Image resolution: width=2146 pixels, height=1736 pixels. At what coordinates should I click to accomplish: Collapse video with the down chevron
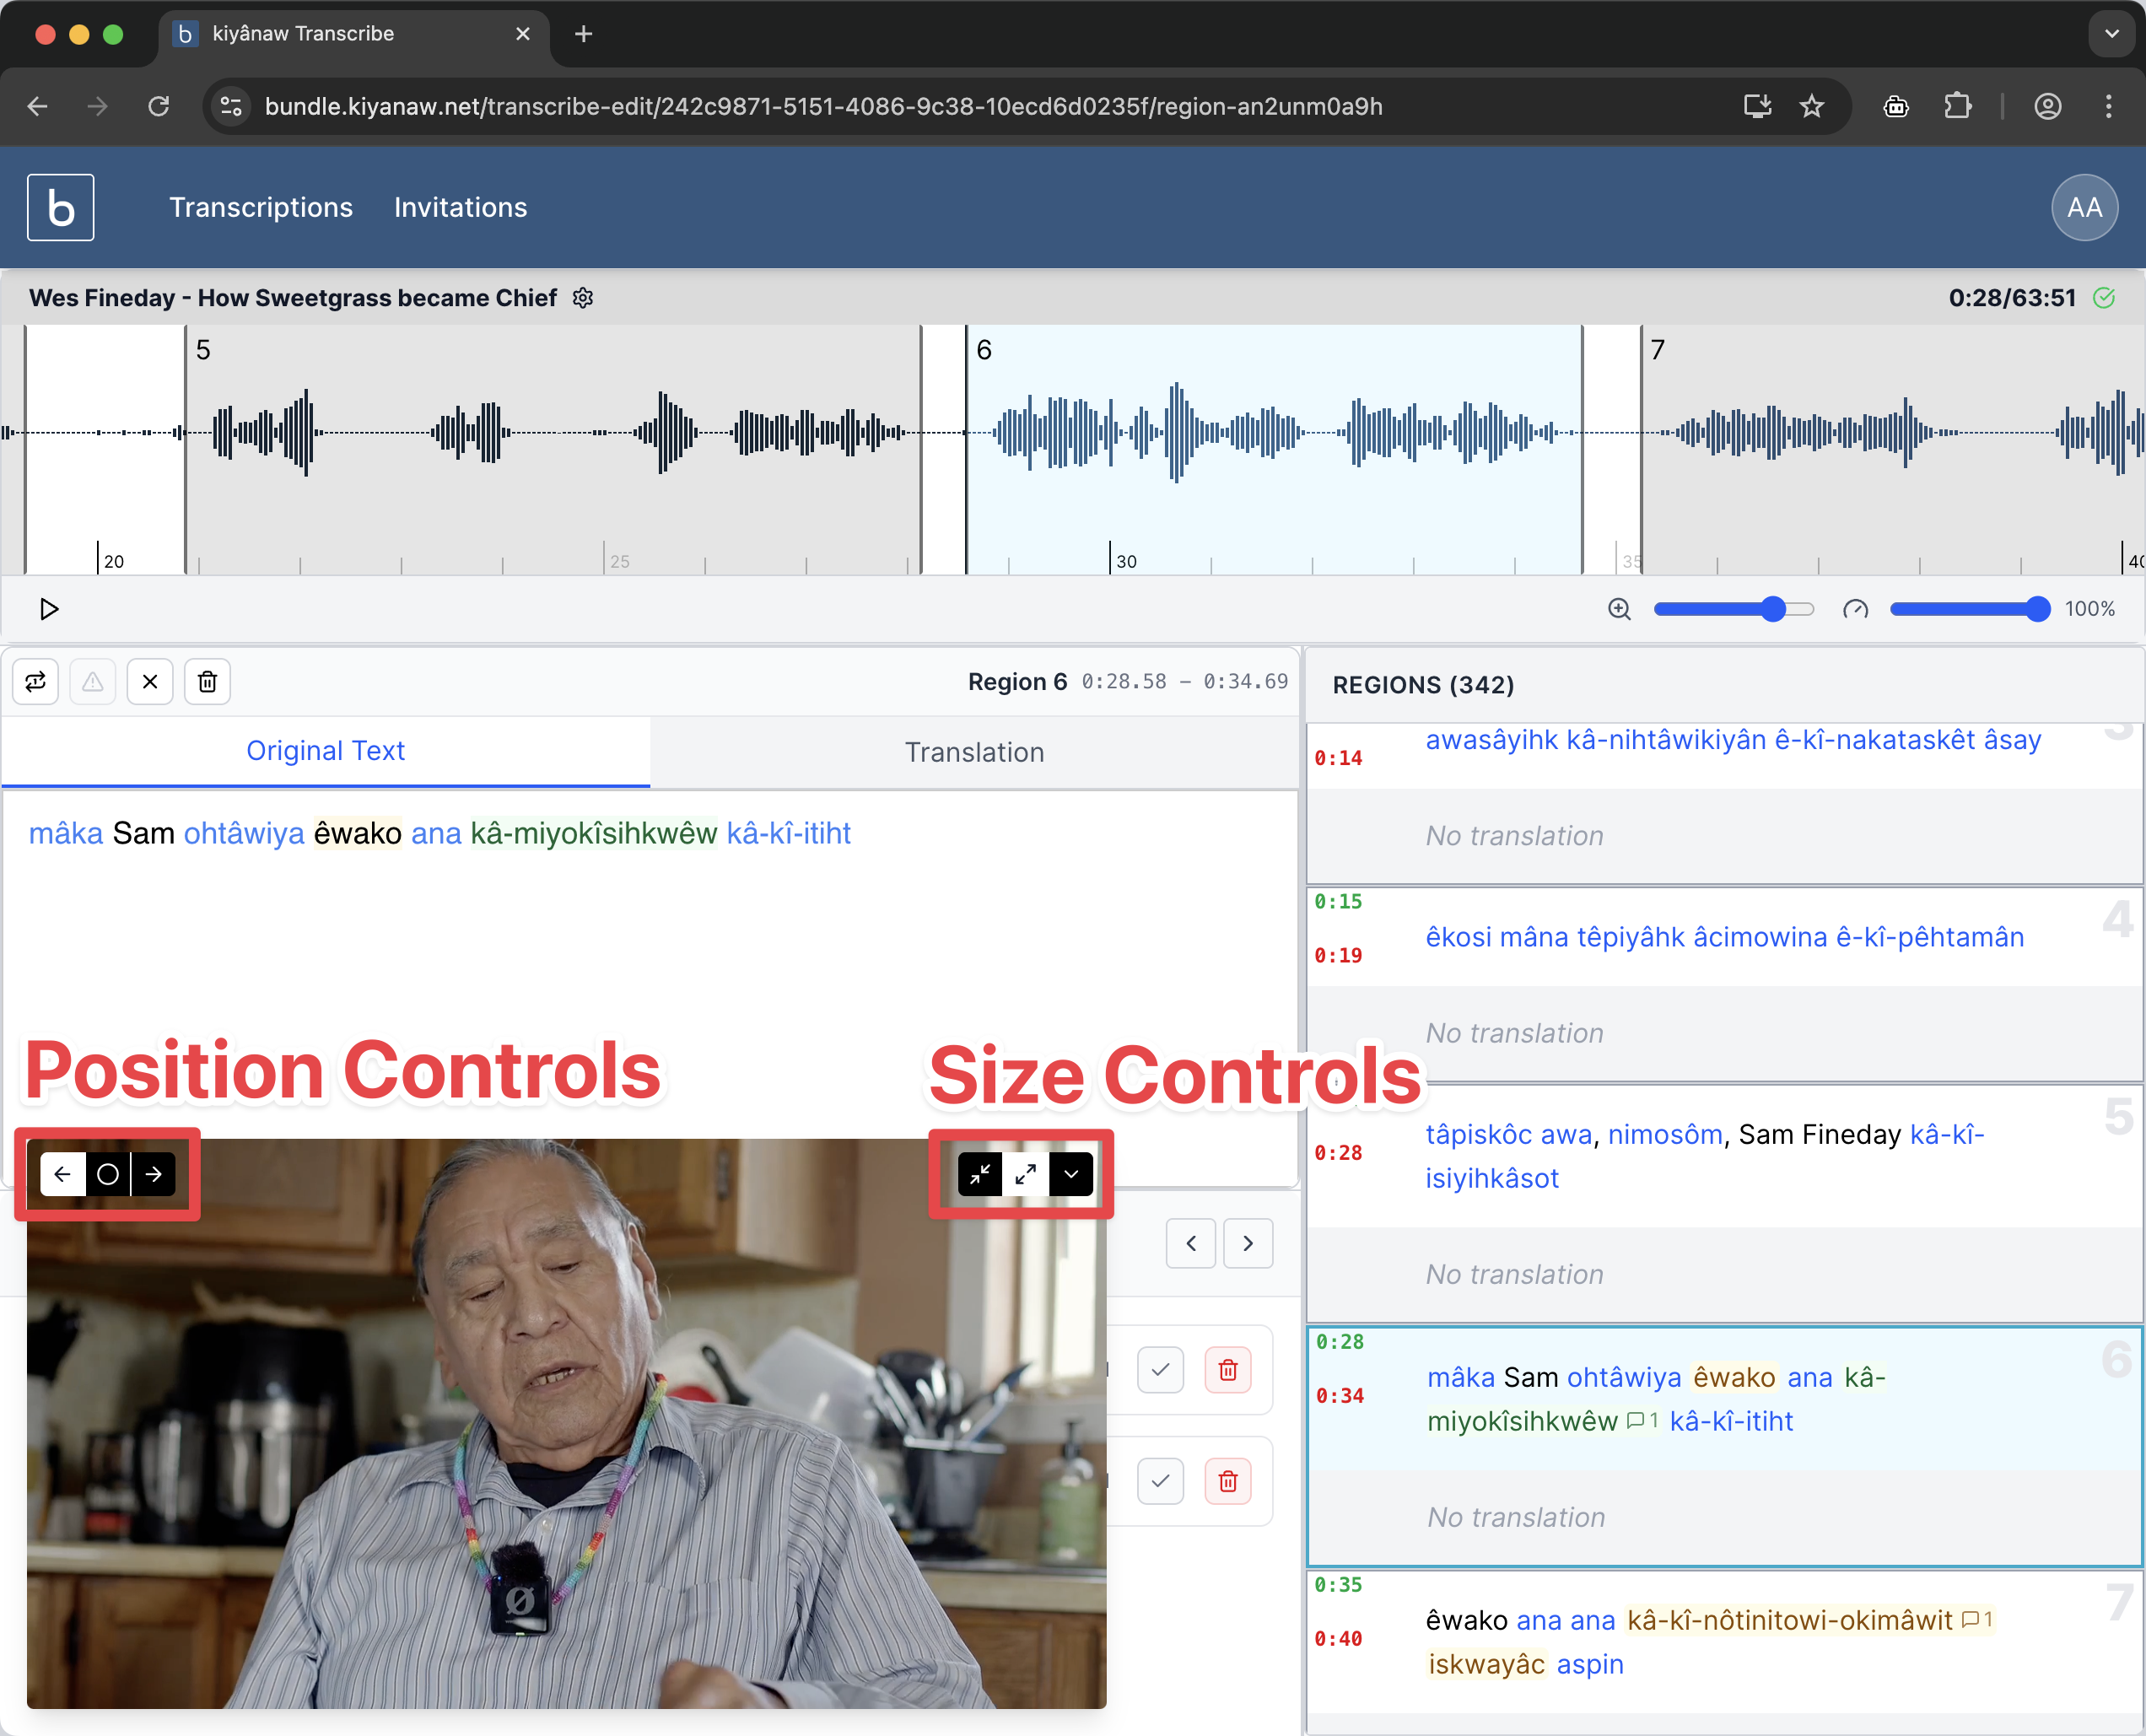point(1071,1174)
